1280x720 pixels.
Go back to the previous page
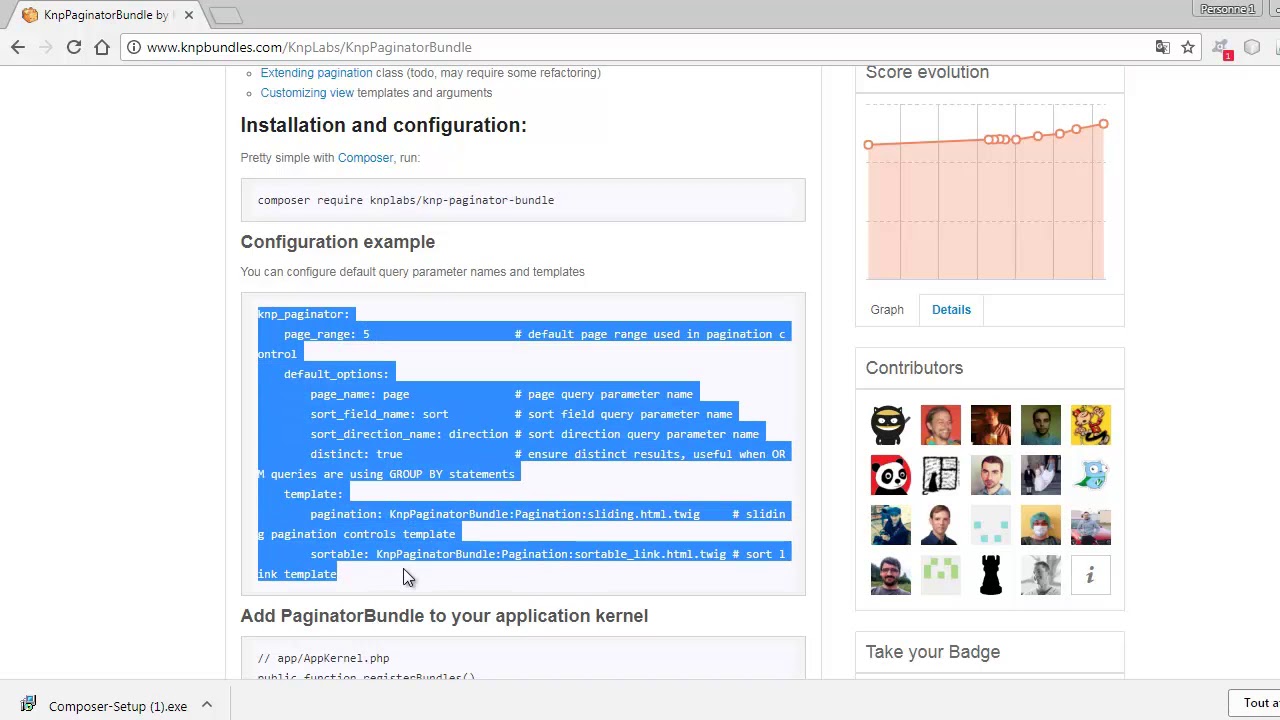[x=18, y=47]
